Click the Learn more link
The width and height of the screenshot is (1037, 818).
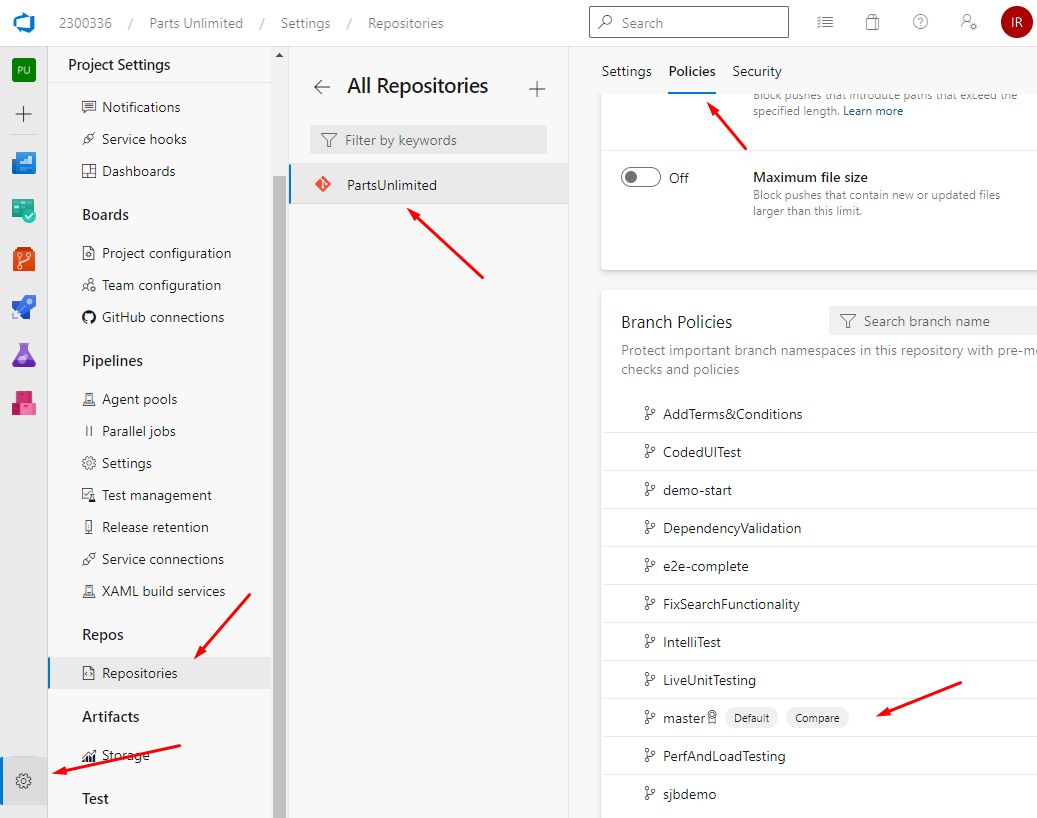[872, 111]
